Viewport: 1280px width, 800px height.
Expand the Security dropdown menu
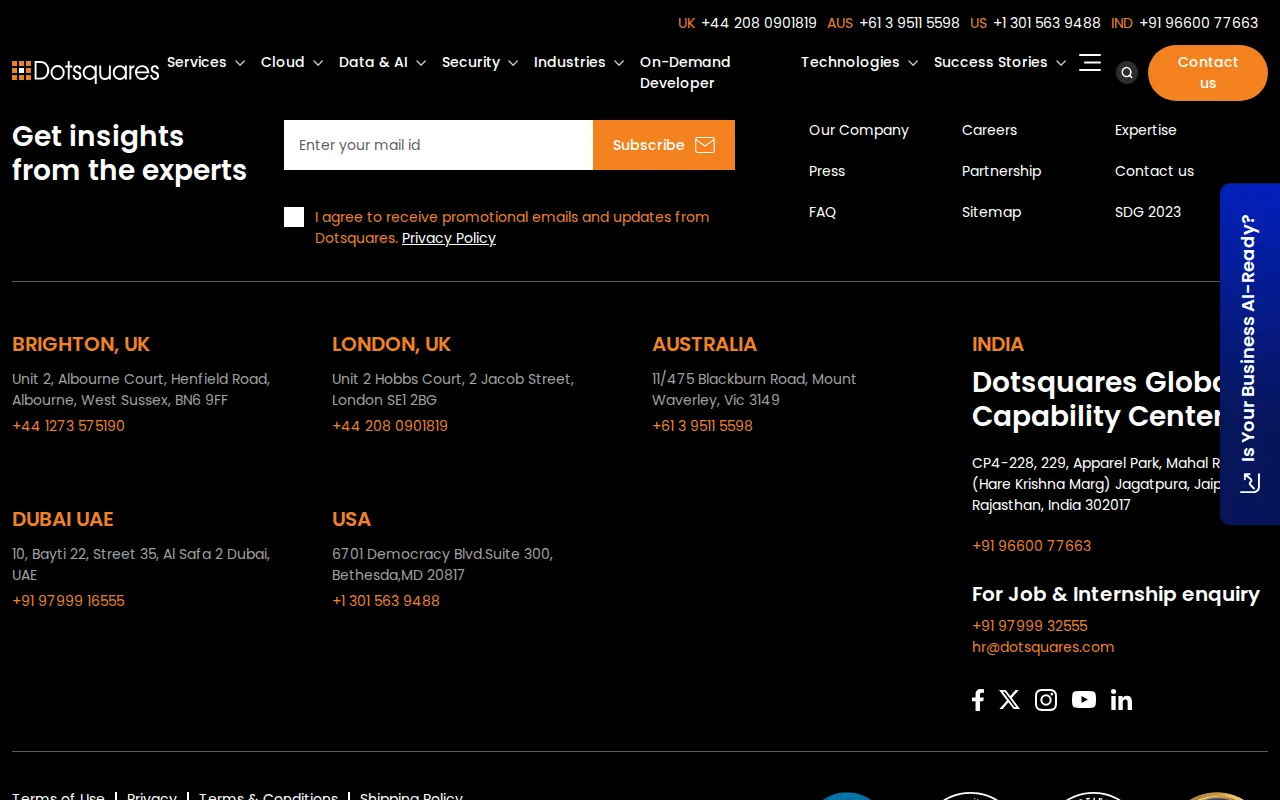[x=480, y=62]
